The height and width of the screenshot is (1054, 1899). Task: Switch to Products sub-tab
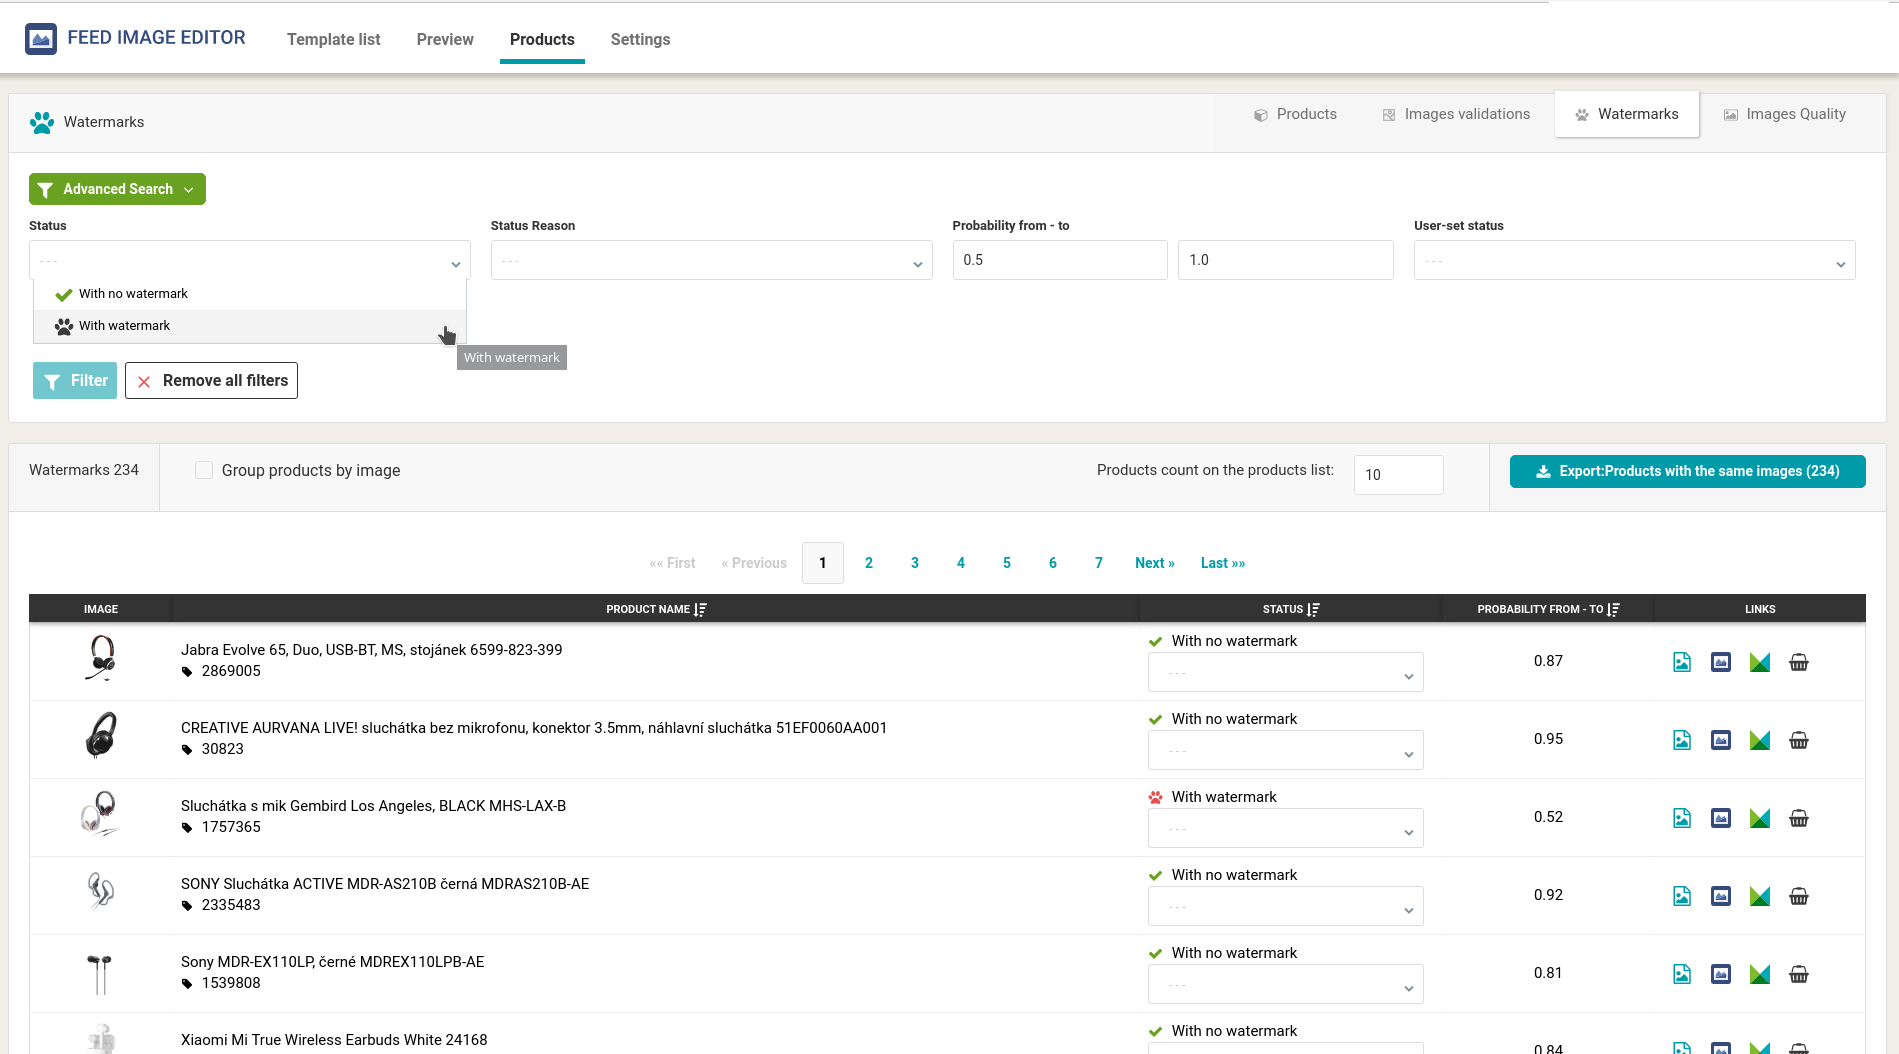click(x=1295, y=114)
